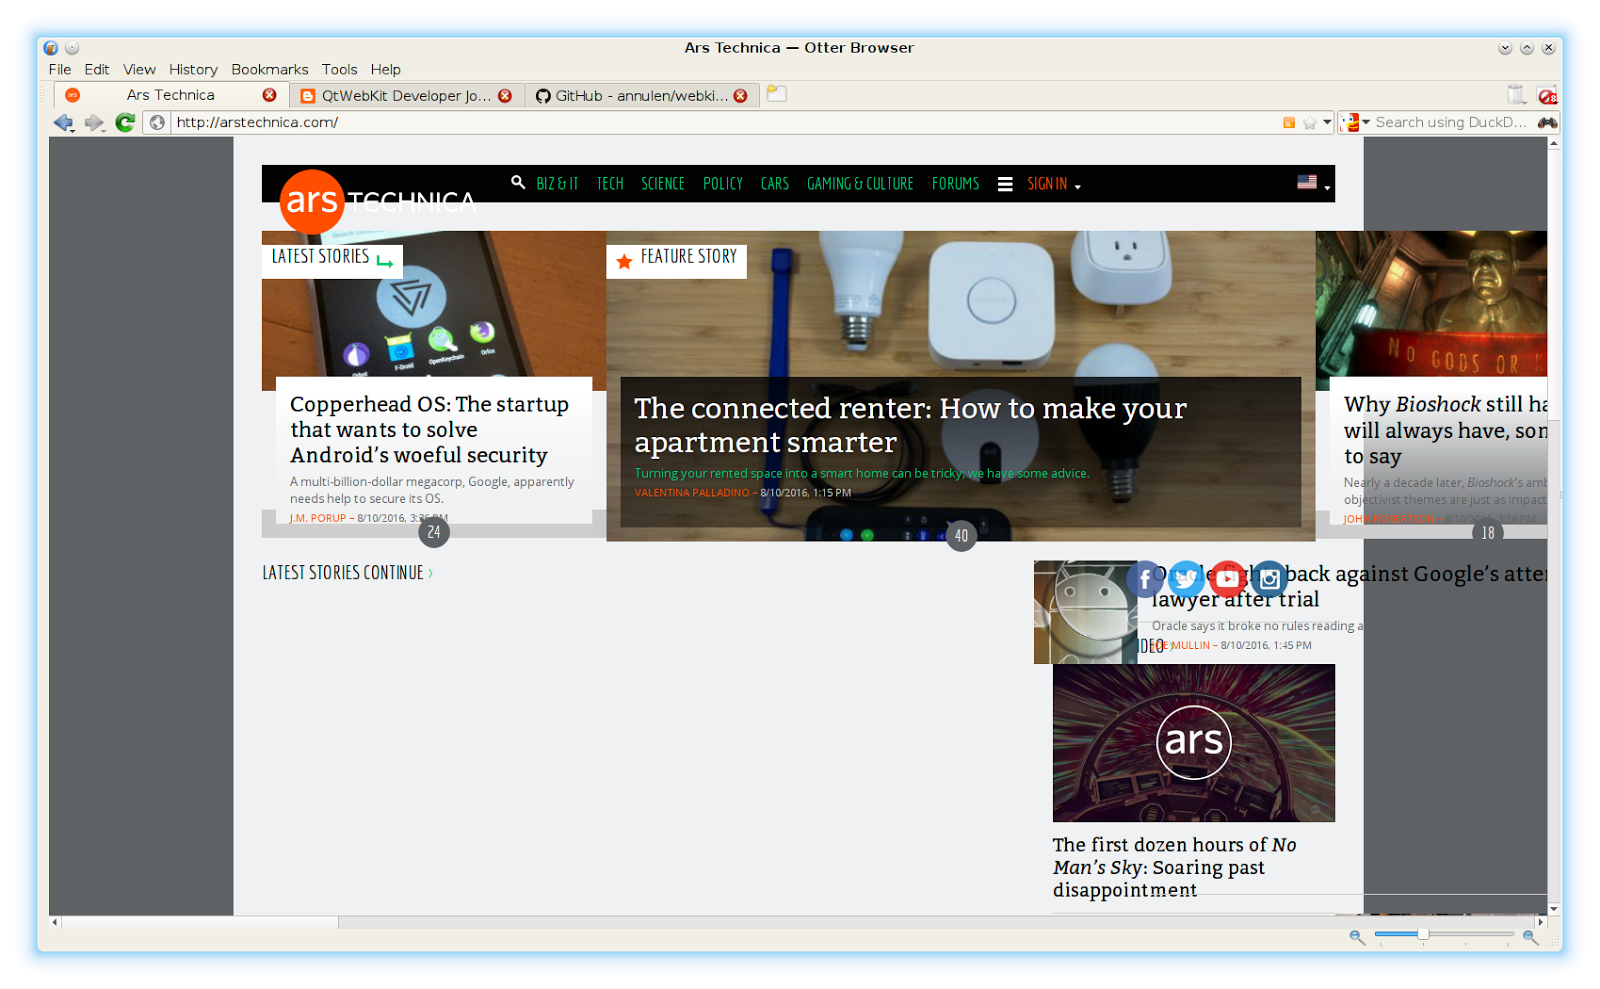Zoom in with the right magnifier icon
The image size is (1600, 989).
1530,936
